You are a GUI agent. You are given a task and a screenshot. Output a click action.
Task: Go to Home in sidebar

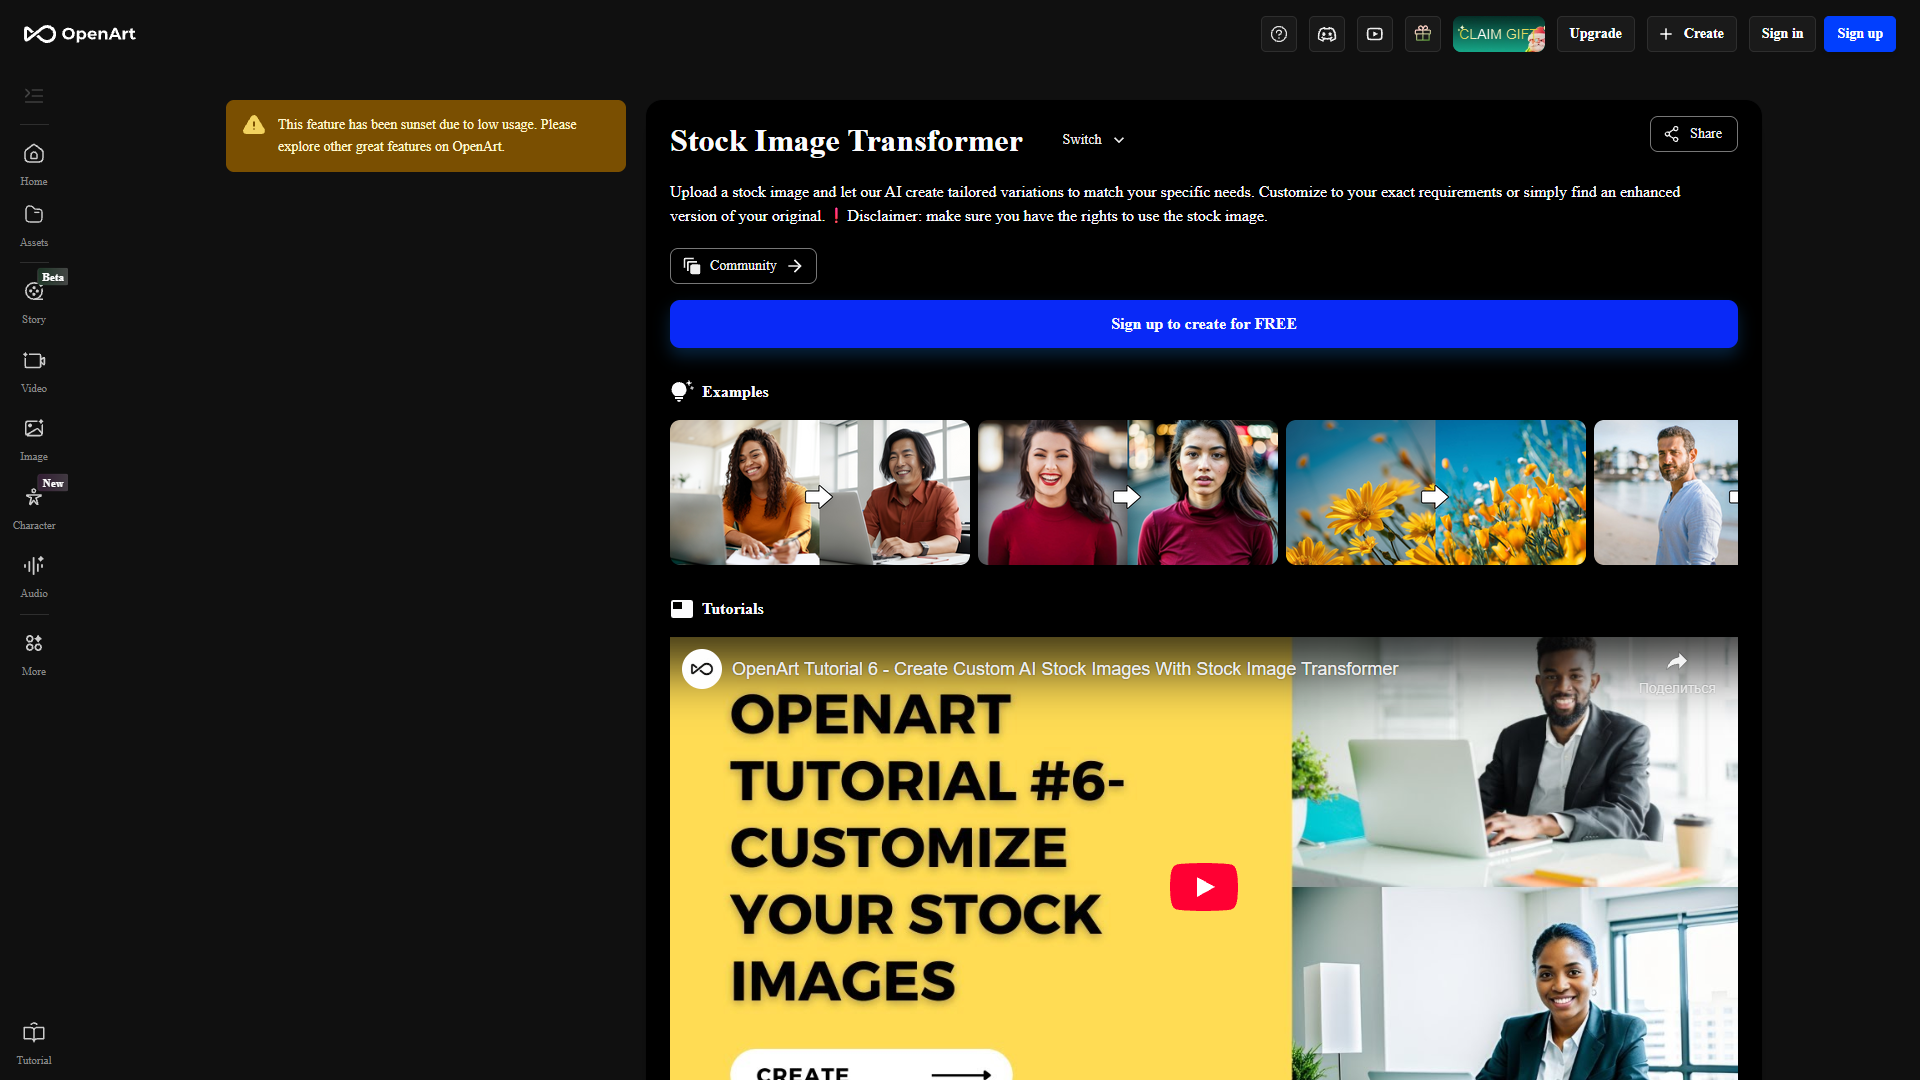click(34, 165)
